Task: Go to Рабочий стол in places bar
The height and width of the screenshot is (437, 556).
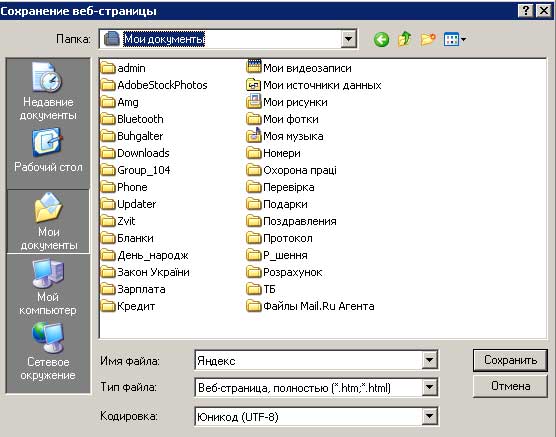Action: click(48, 151)
